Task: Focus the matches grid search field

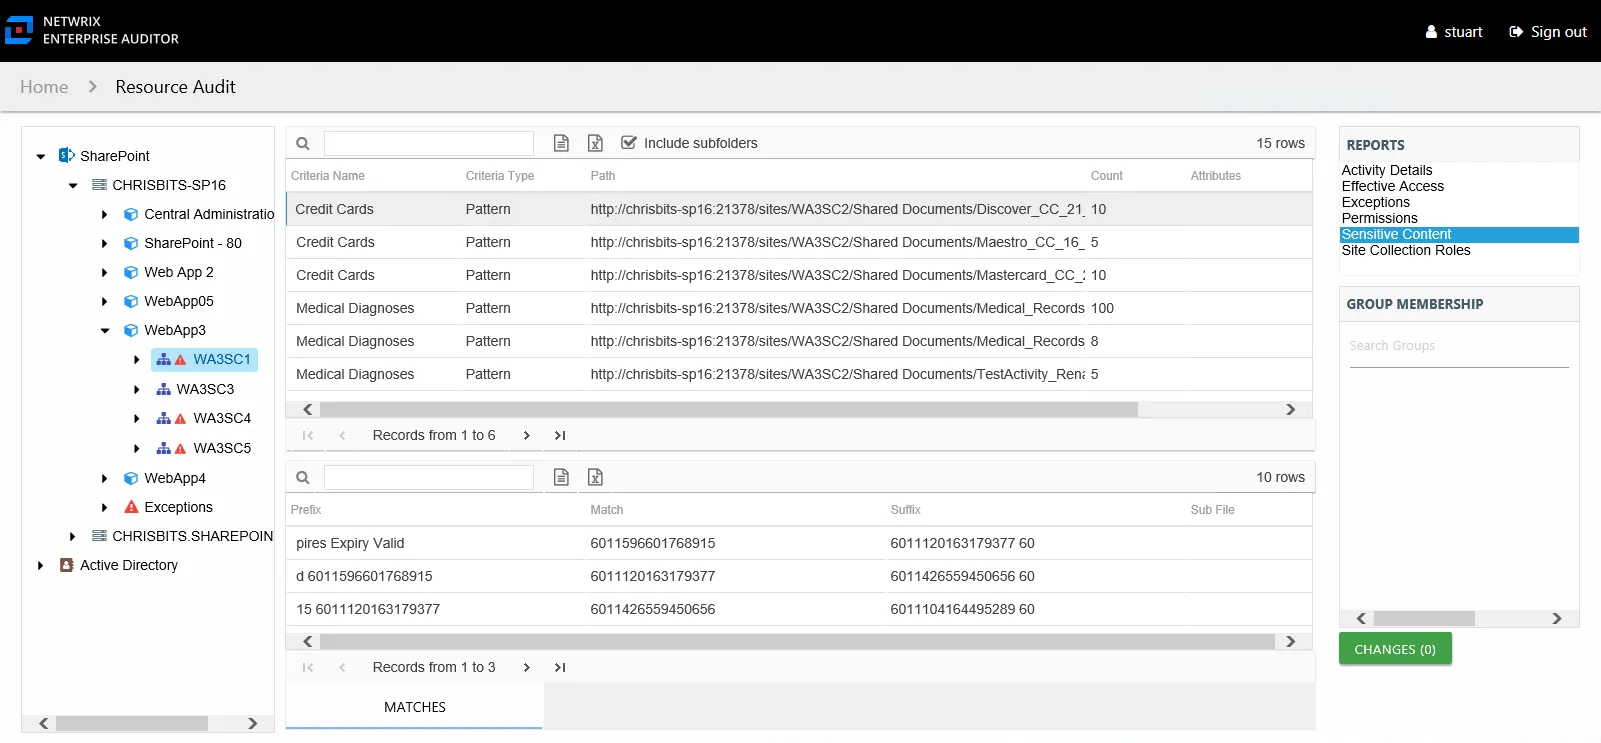Action: click(428, 477)
